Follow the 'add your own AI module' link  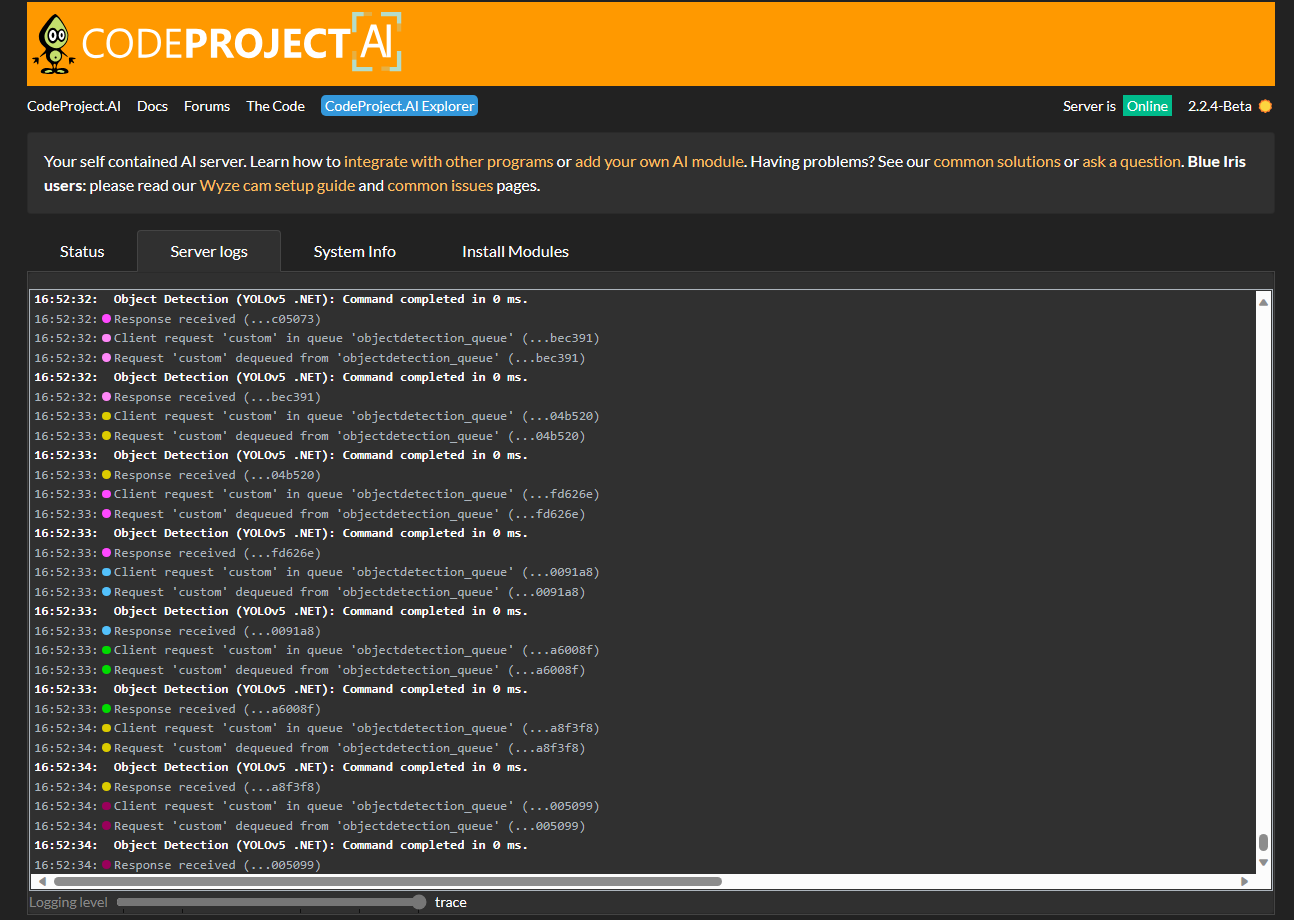[659, 161]
